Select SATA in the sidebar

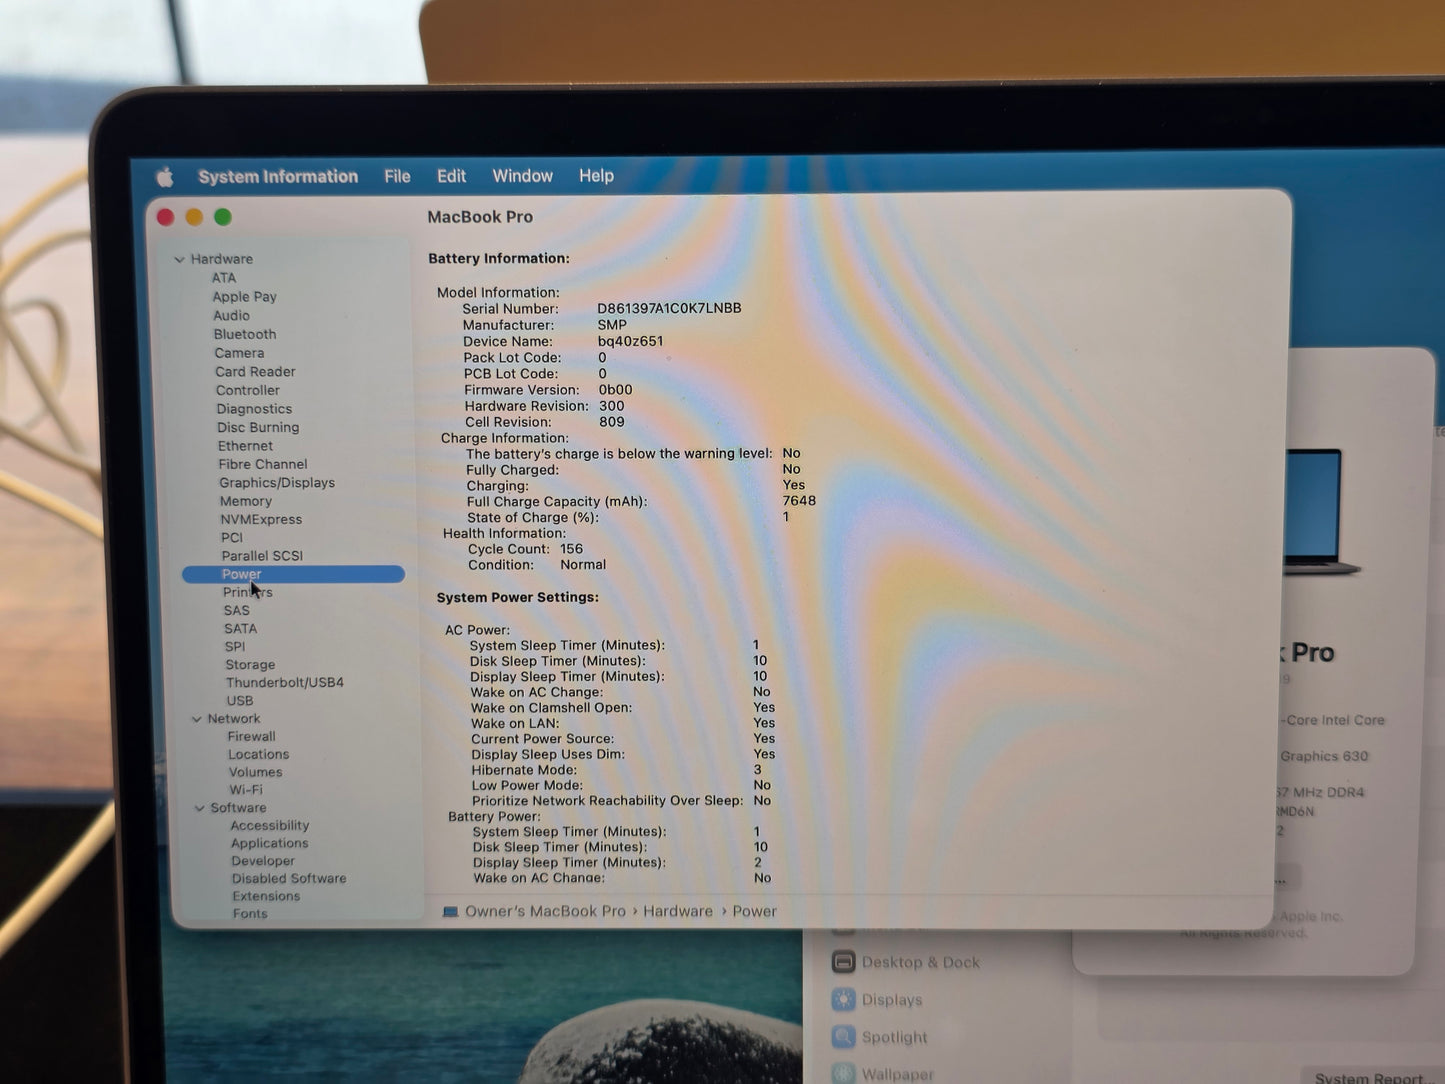coord(240,628)
